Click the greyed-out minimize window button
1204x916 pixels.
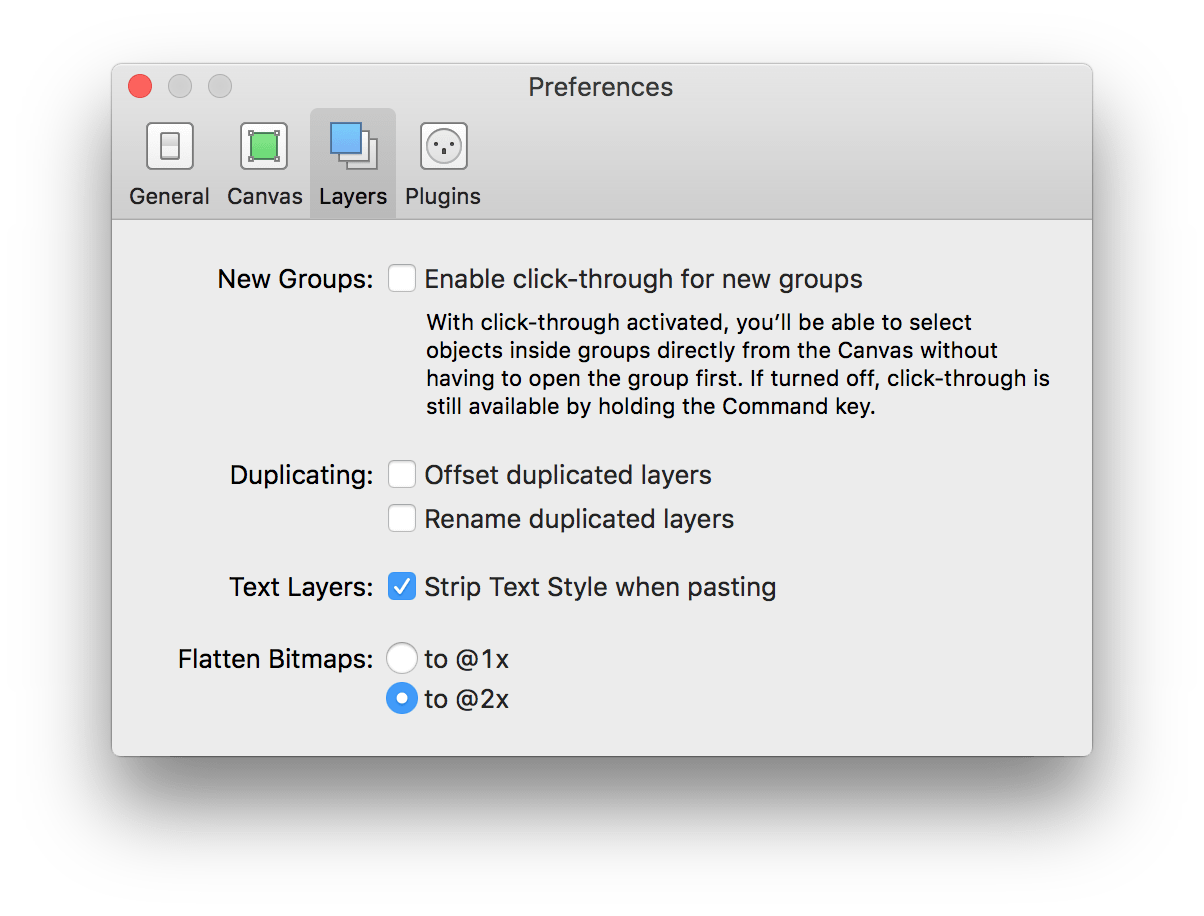180,87
